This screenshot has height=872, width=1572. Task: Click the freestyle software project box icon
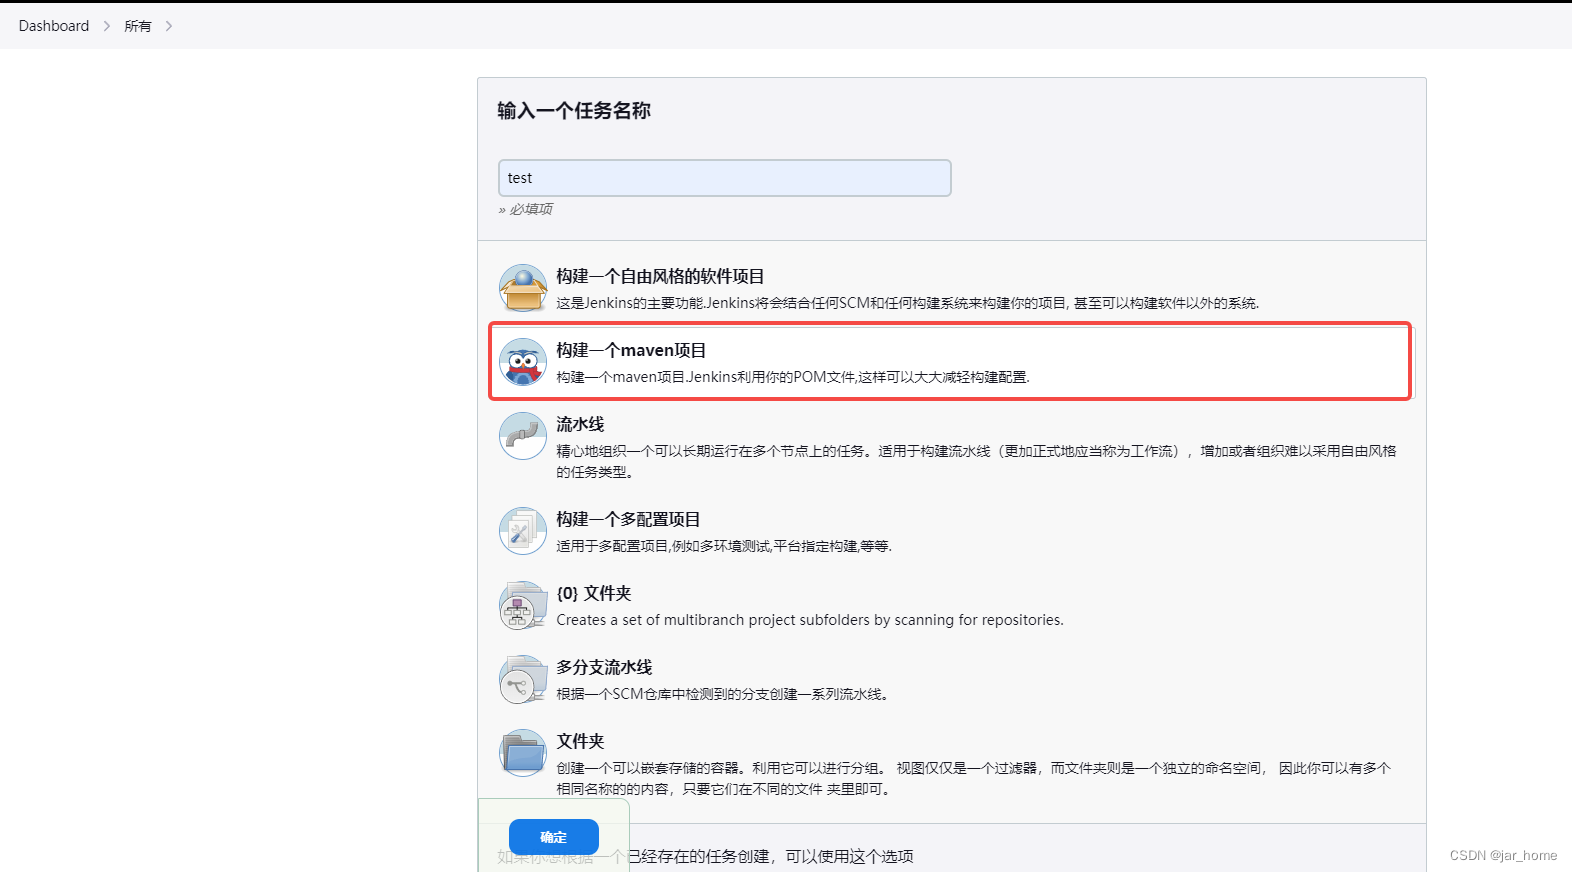[523, 288]
